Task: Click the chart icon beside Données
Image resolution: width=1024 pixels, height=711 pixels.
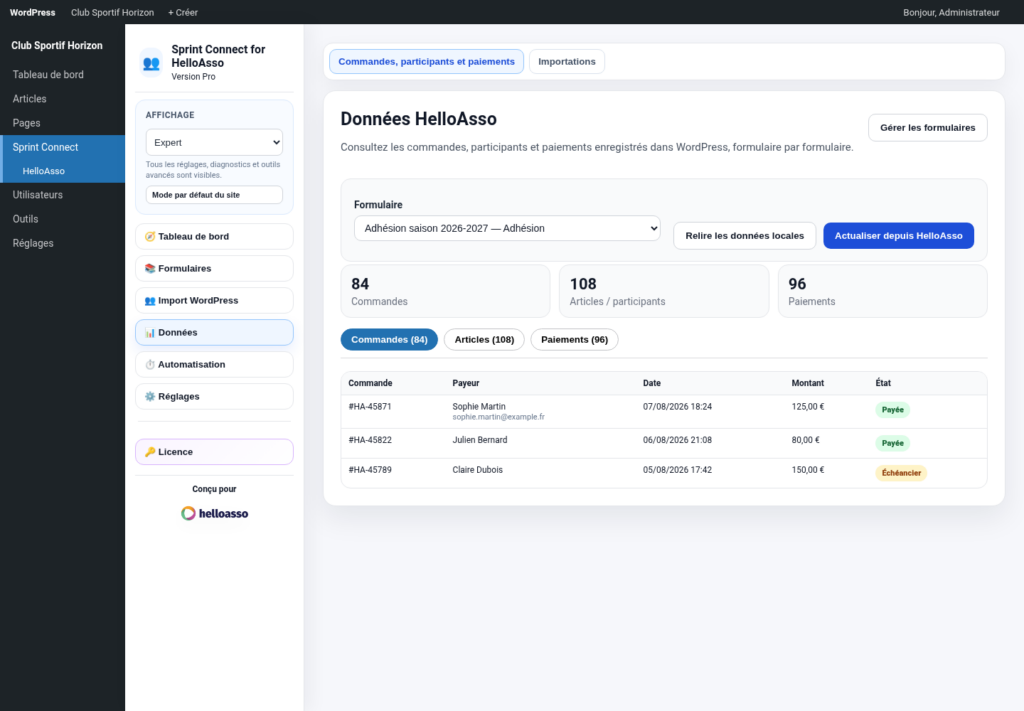Action: 150,332
